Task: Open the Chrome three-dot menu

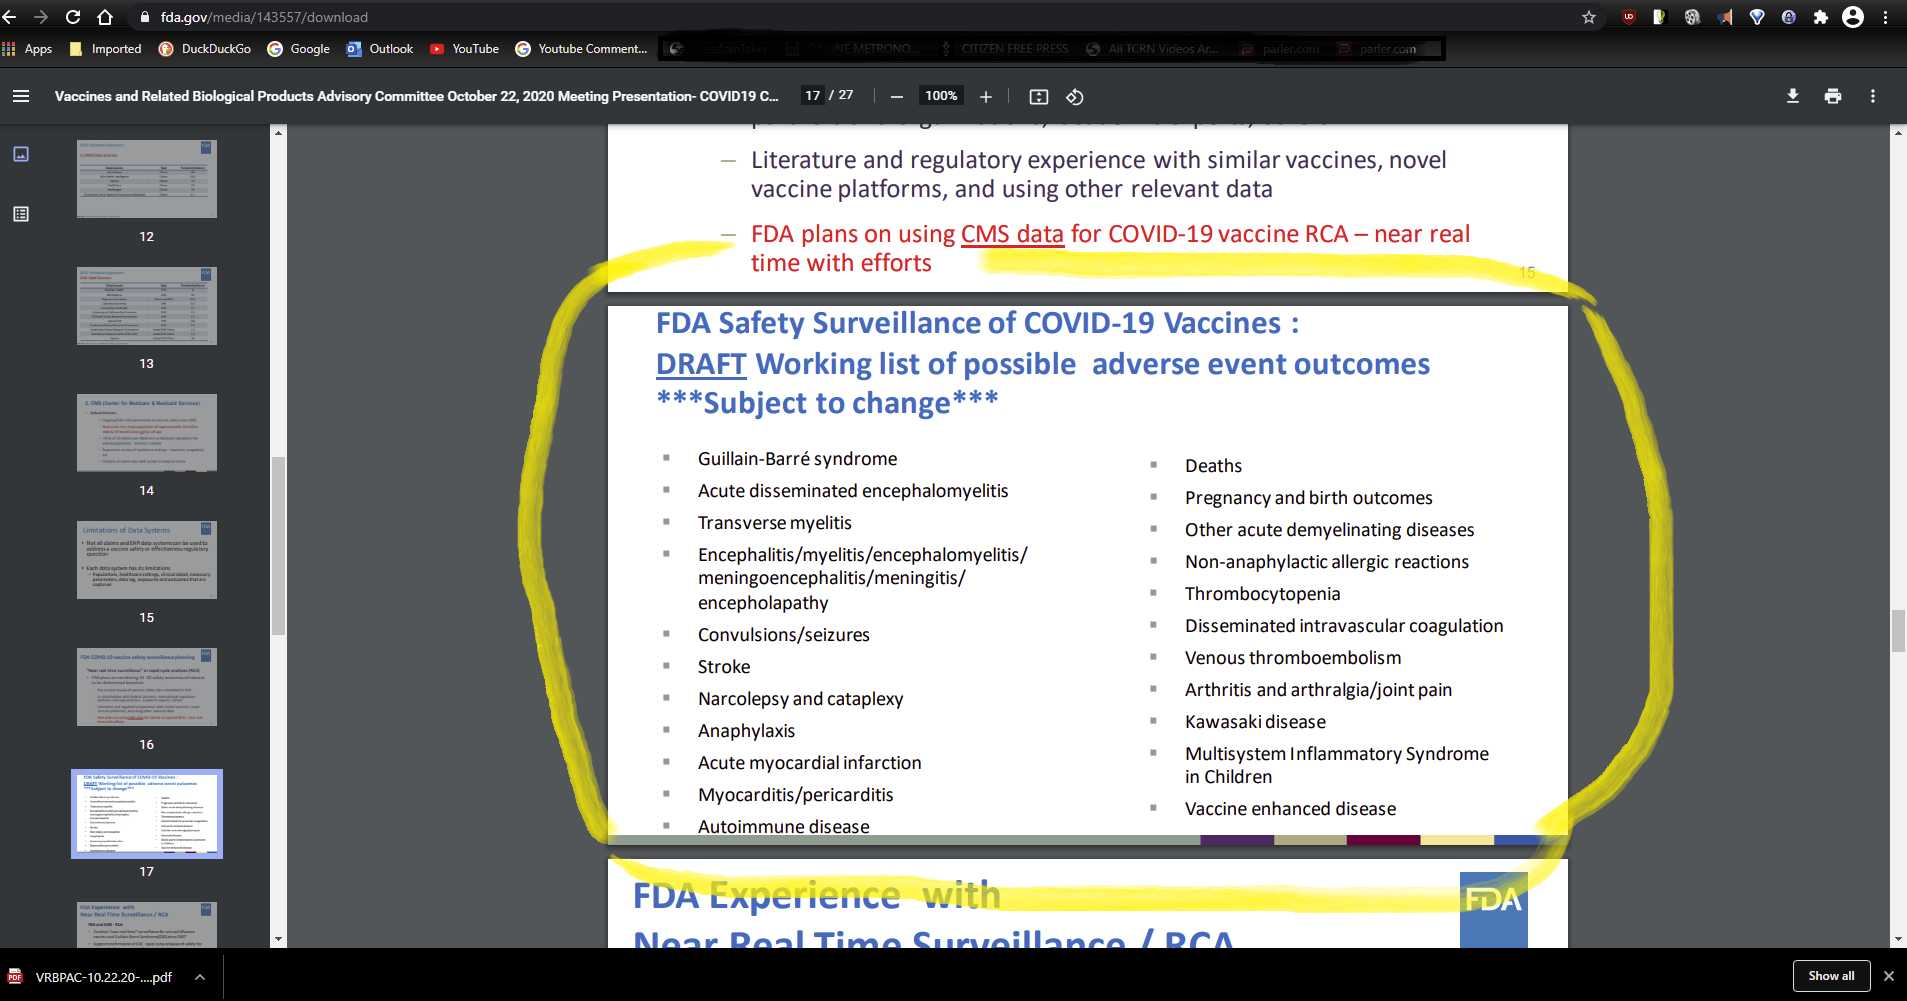Action: (x=1886, y=17)
